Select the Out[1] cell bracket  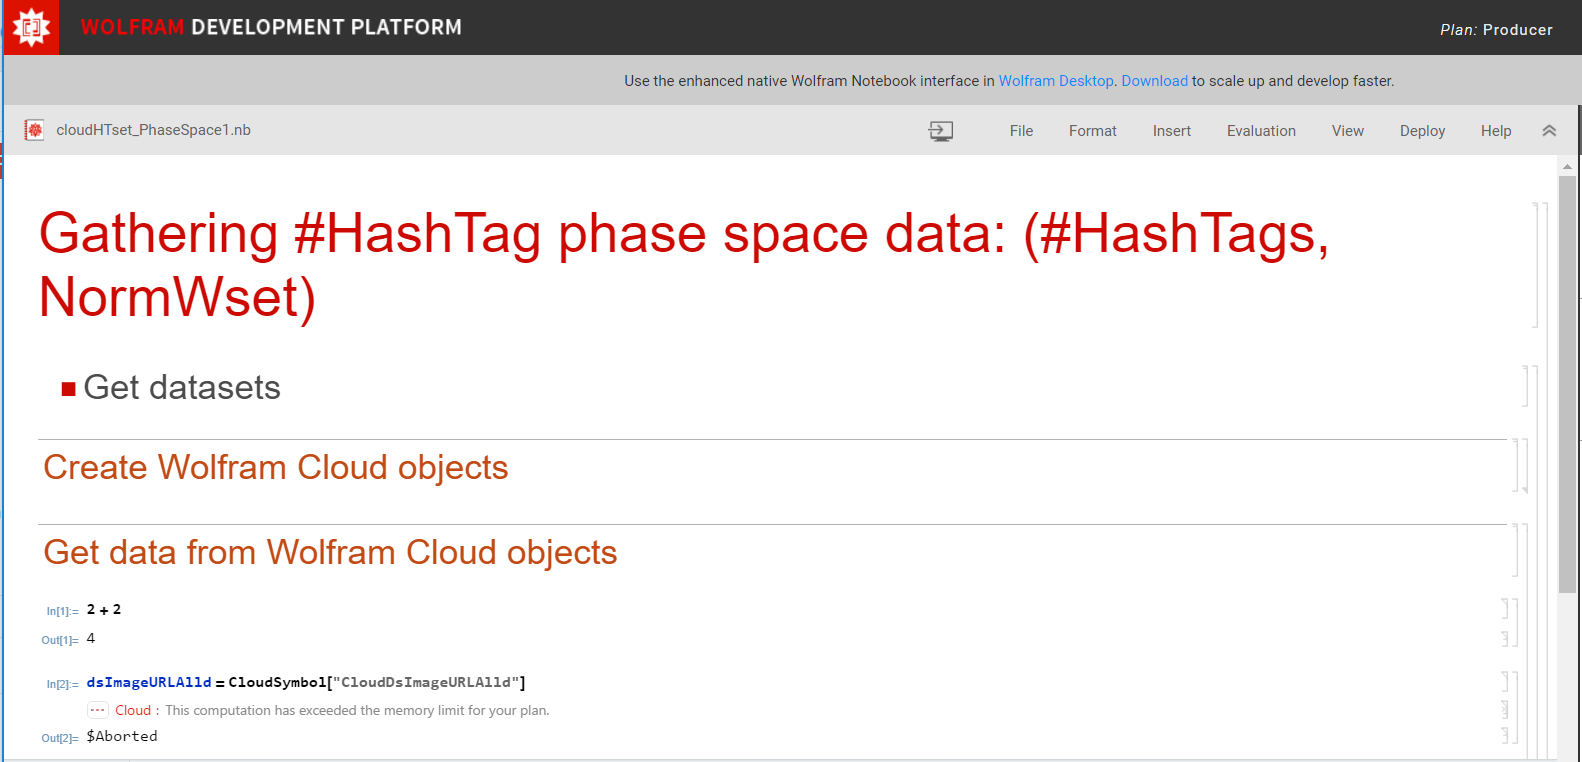click(x=1505, y=638)
